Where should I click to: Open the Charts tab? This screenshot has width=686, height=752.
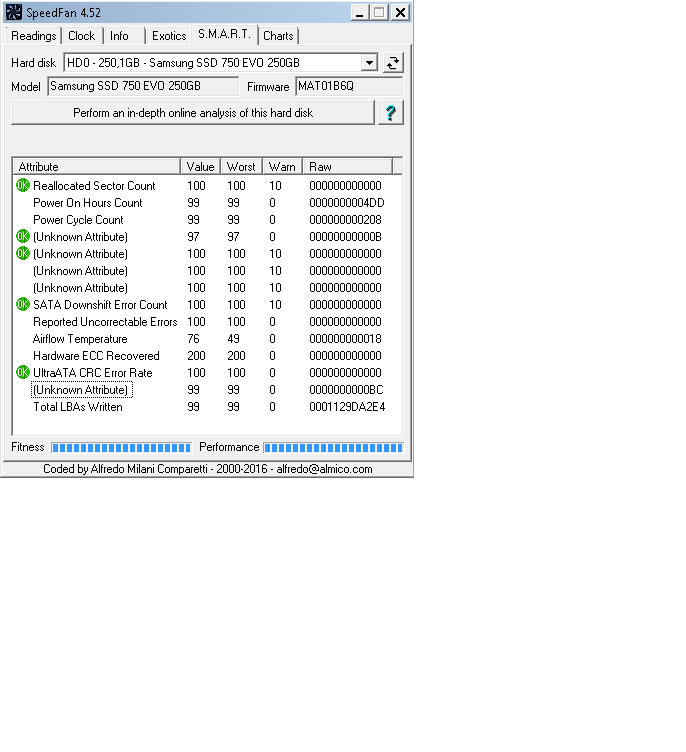point(278,36)
